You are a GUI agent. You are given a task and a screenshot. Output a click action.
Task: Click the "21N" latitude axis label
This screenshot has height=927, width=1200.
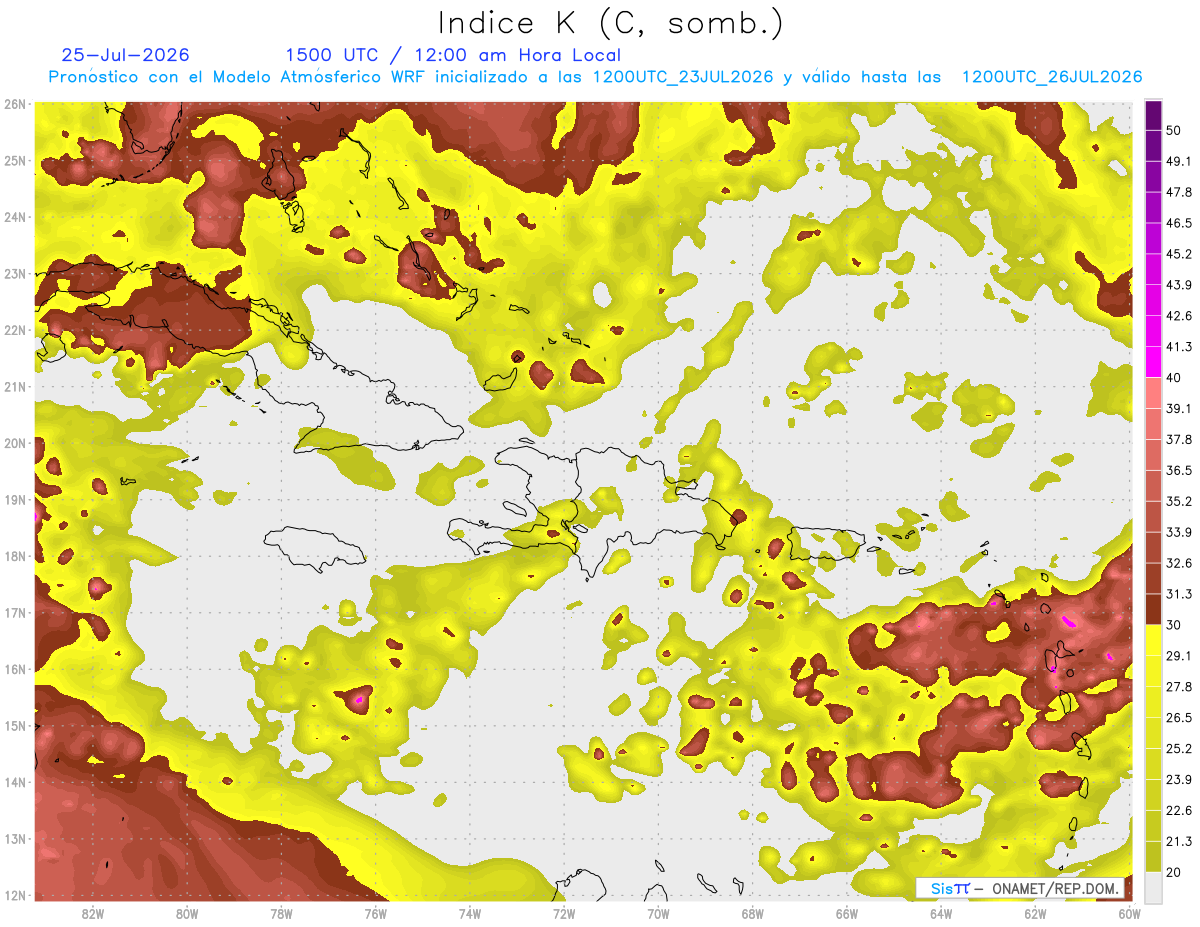(14, 387)
